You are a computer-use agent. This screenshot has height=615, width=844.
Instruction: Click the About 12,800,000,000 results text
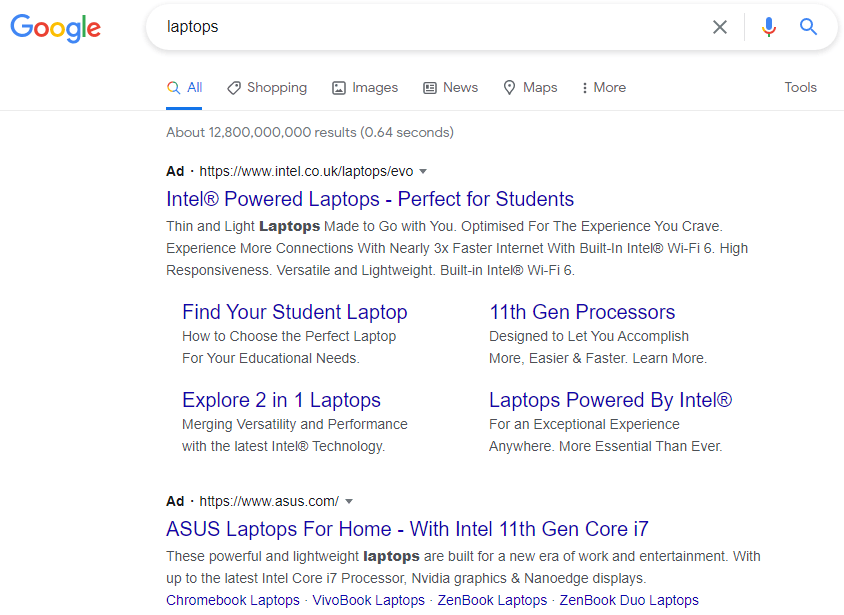pyautogui.click(x=310, y=132)
